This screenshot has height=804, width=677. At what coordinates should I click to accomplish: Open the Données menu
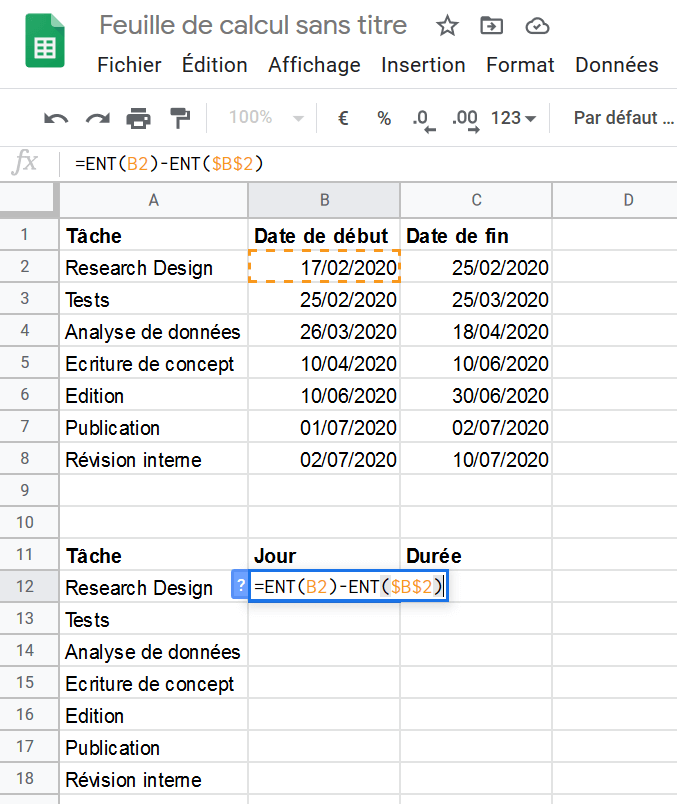(x=616, y=65)
